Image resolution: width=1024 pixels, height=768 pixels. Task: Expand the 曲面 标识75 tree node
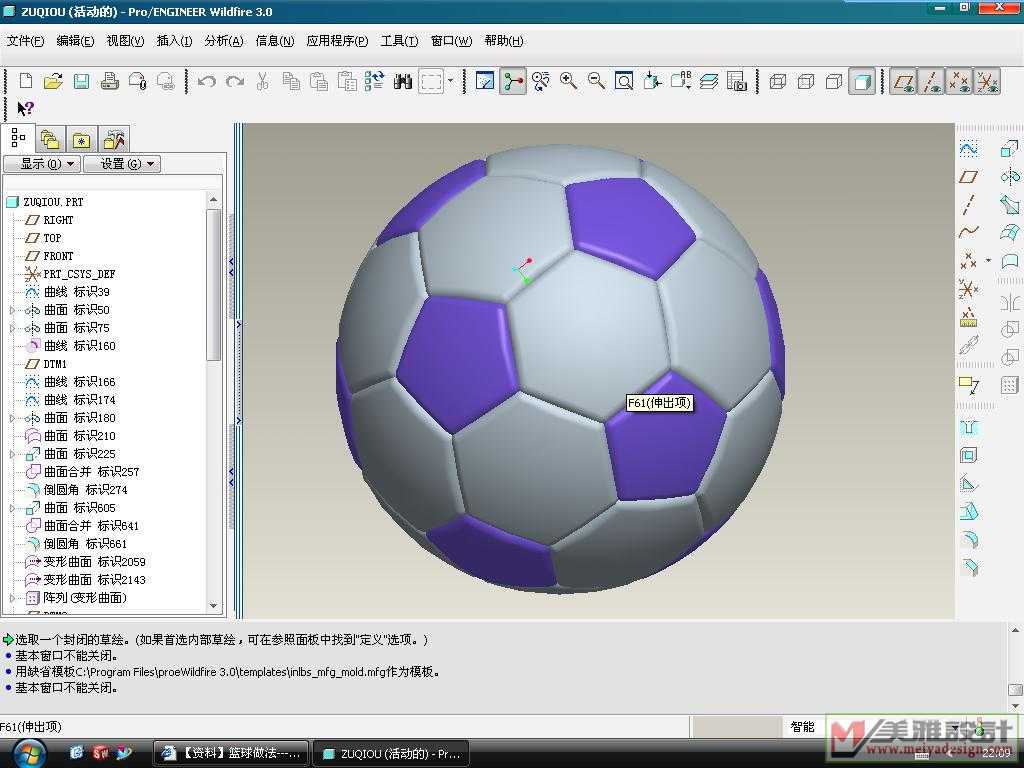(12, 328)
